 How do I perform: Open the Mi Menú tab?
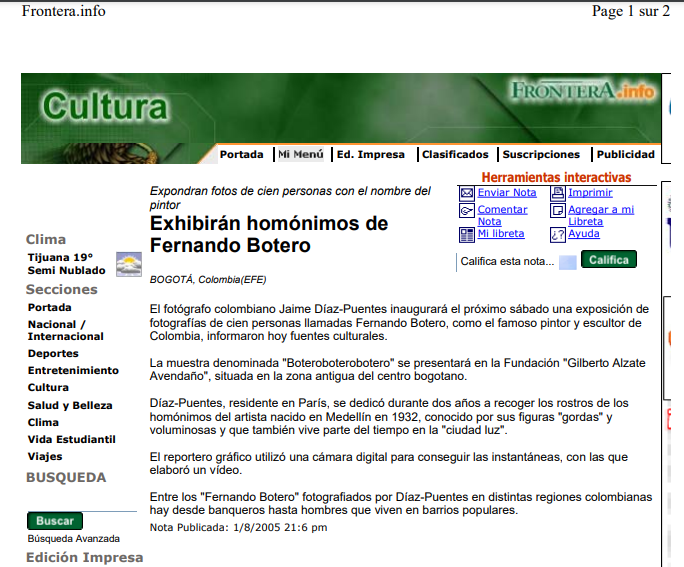click(x=301, y=155)
